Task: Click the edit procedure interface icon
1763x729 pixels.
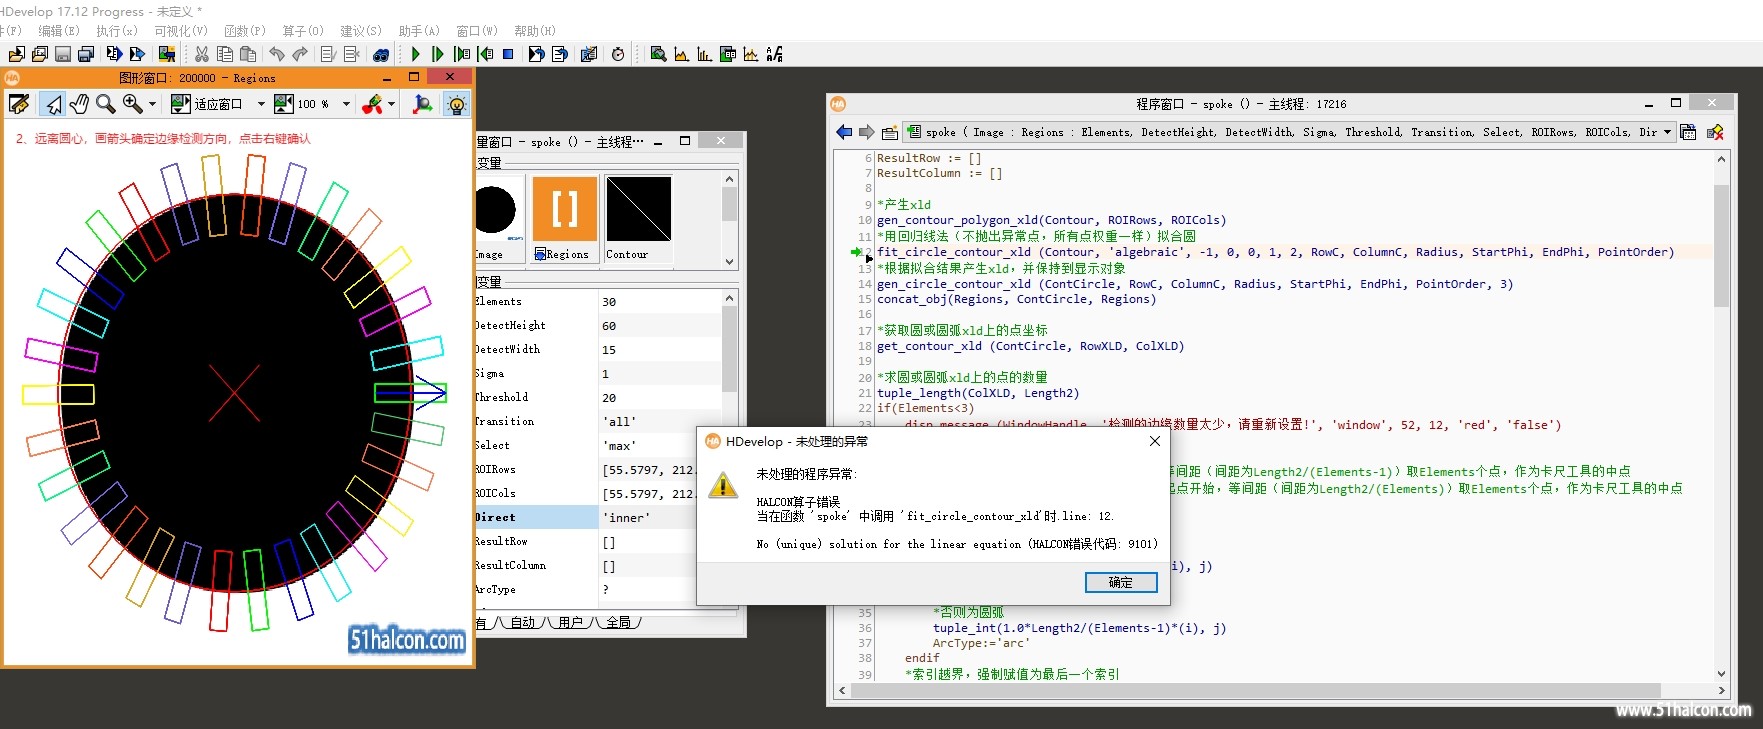Action: point(889,132)
